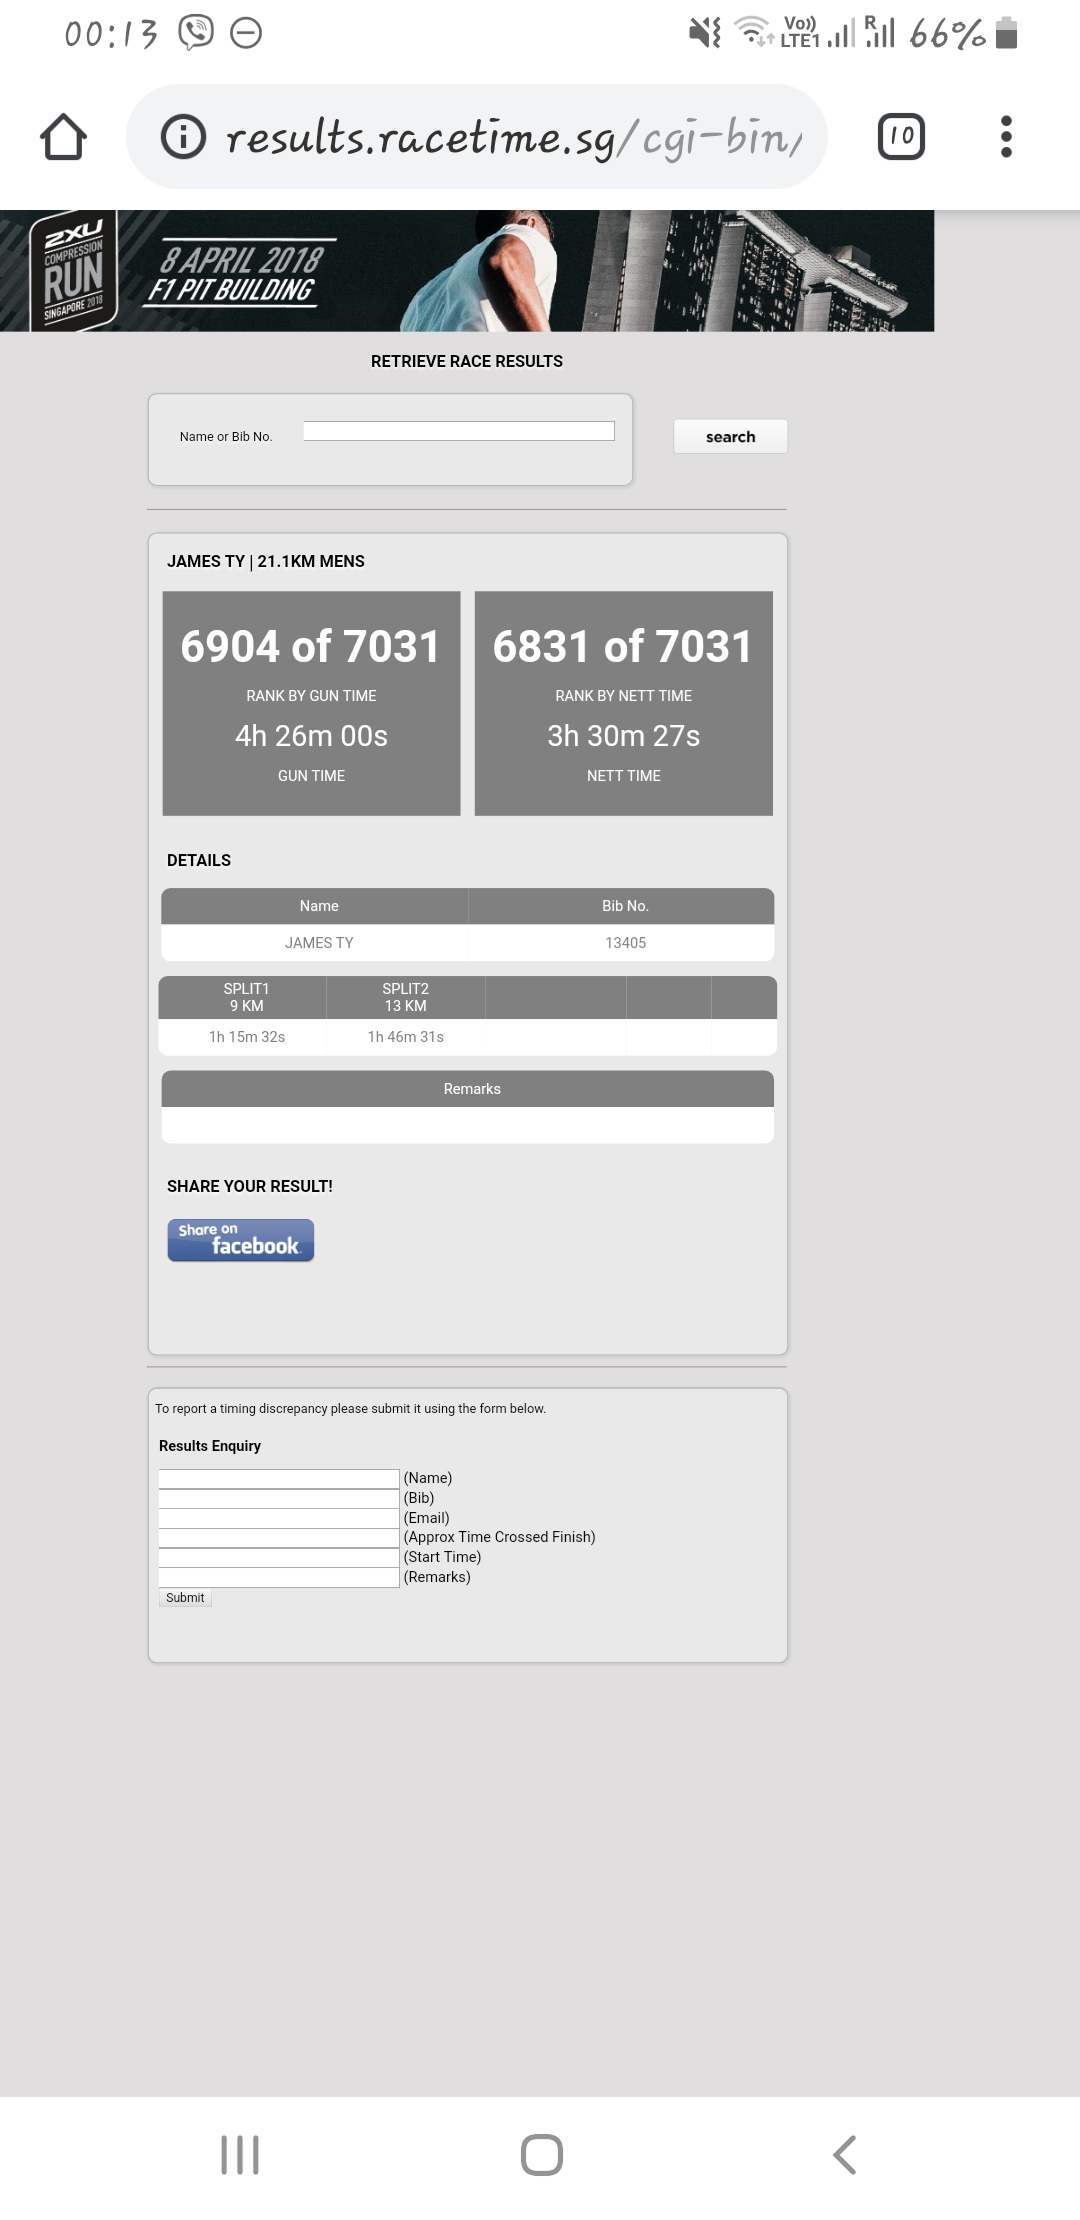Open the browser three-dot menu

coord(1006,137)
